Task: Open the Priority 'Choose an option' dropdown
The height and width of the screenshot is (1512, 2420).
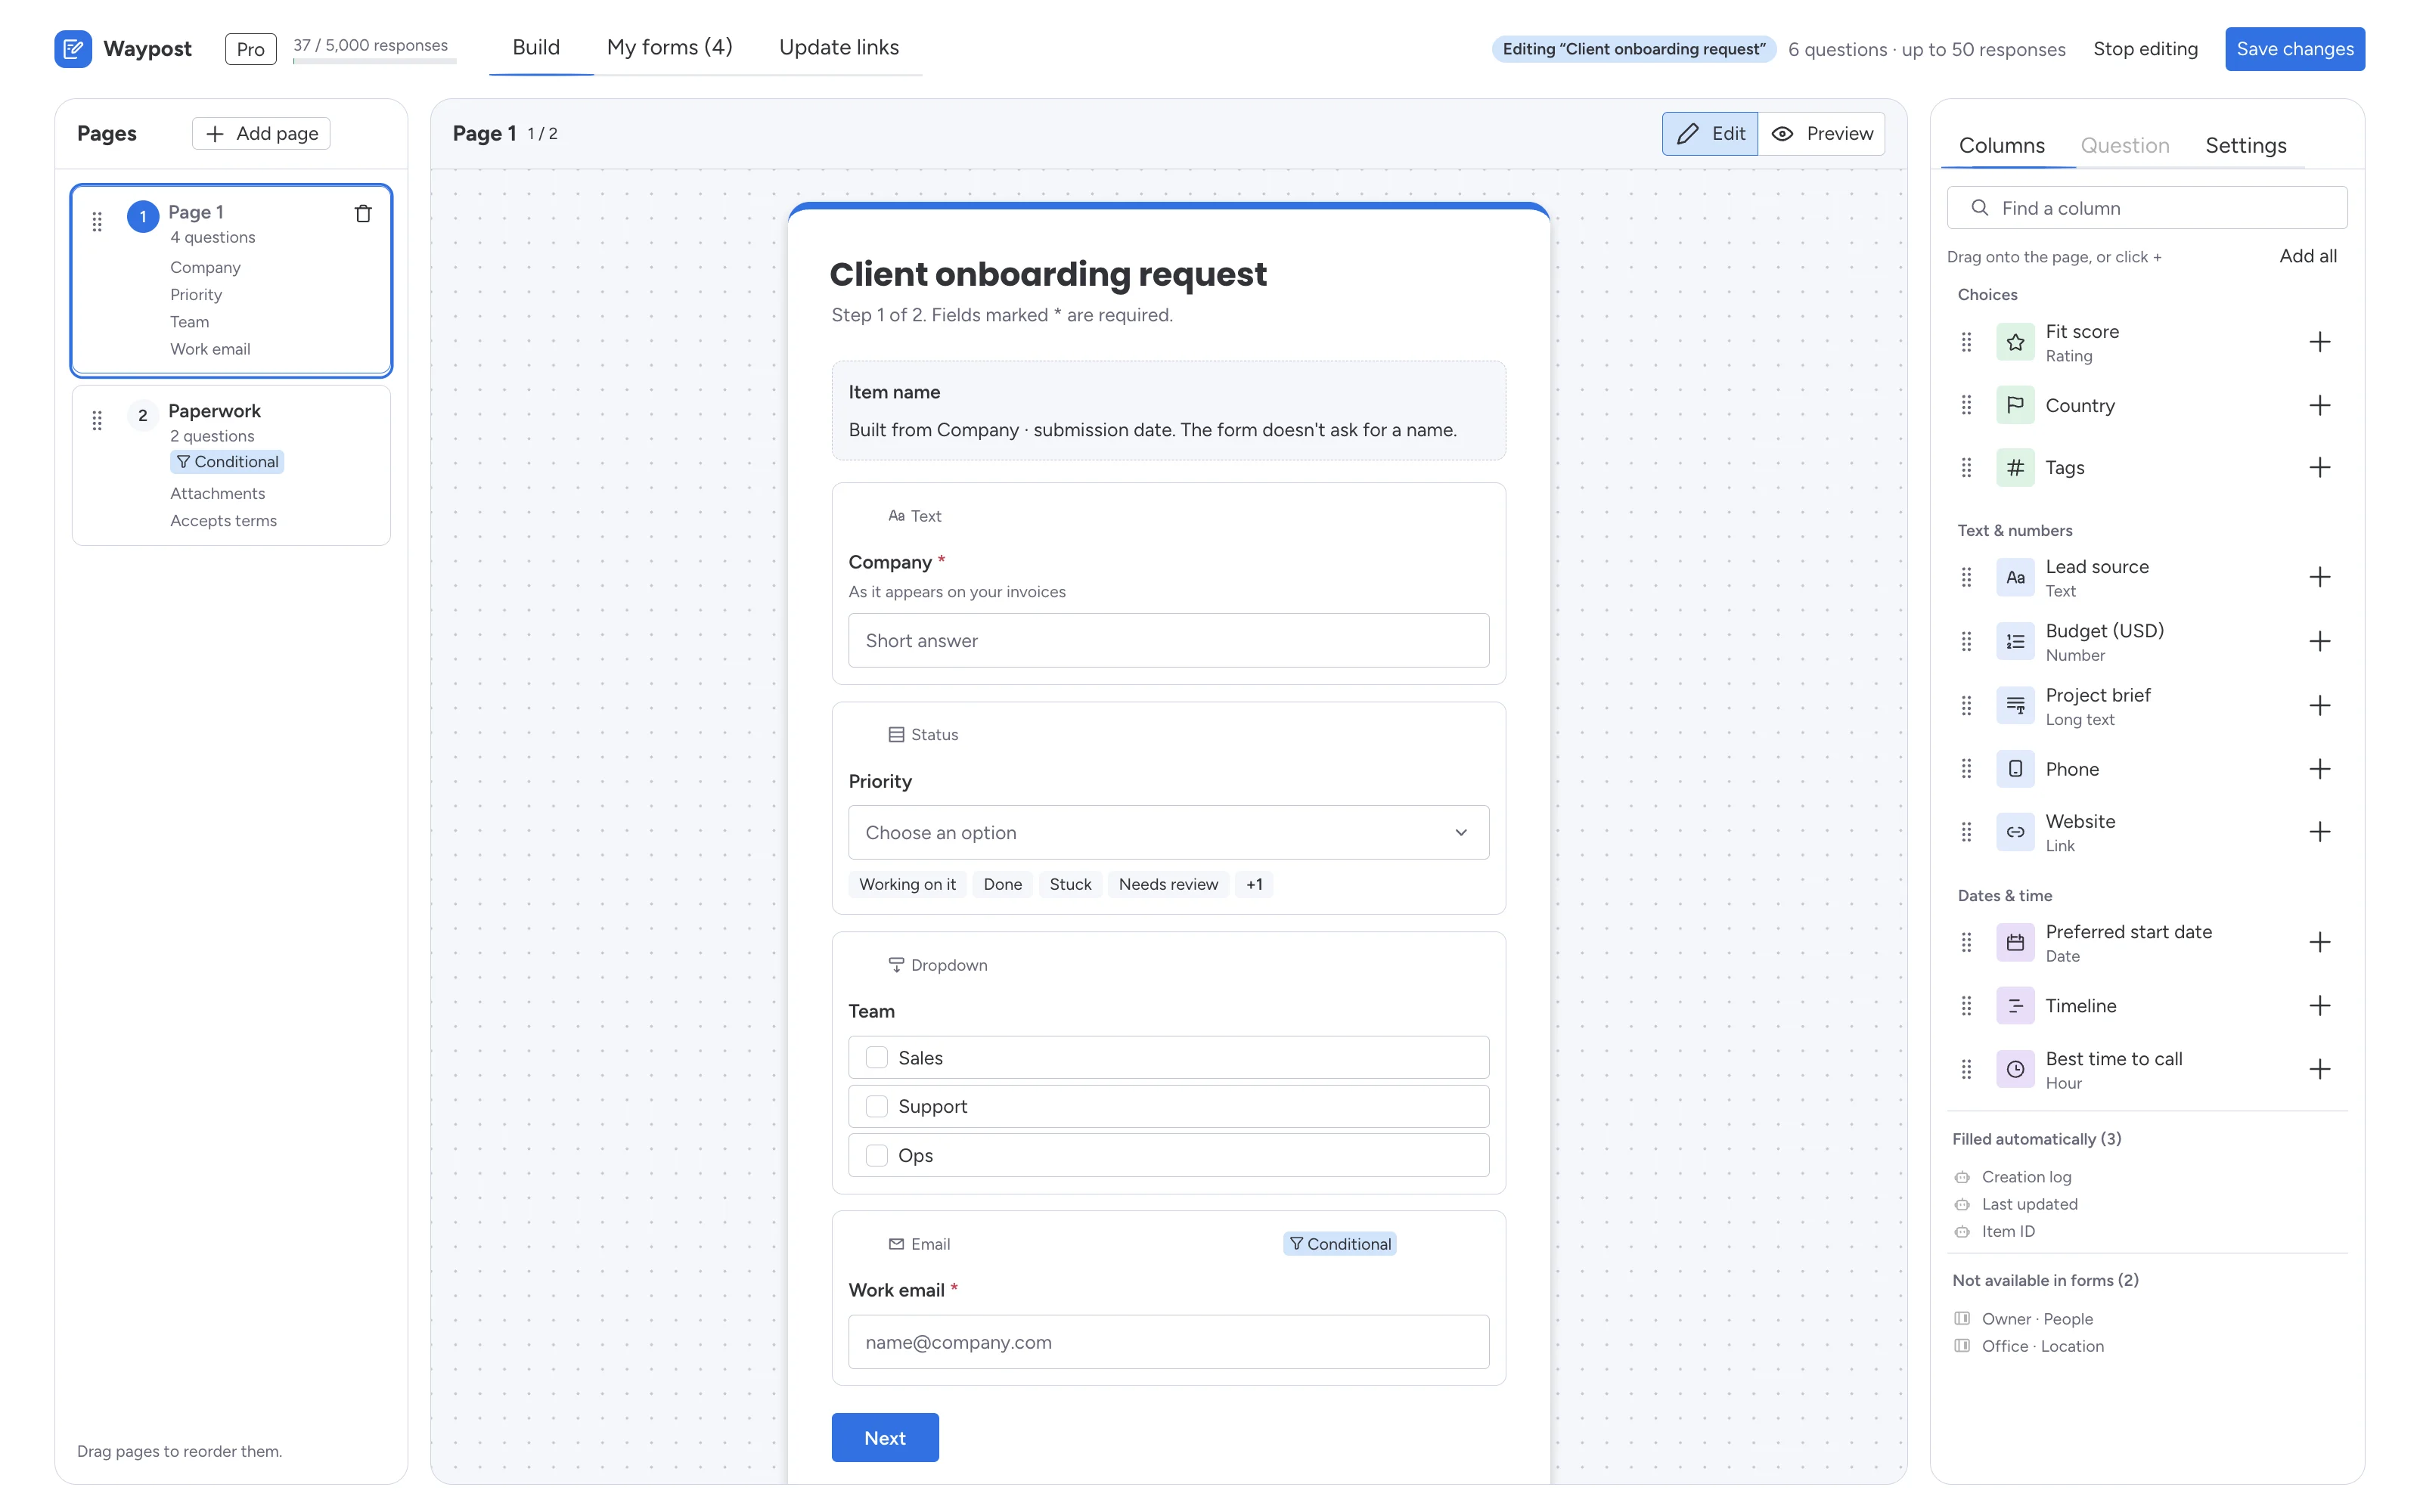Action: click(1168, 832)
